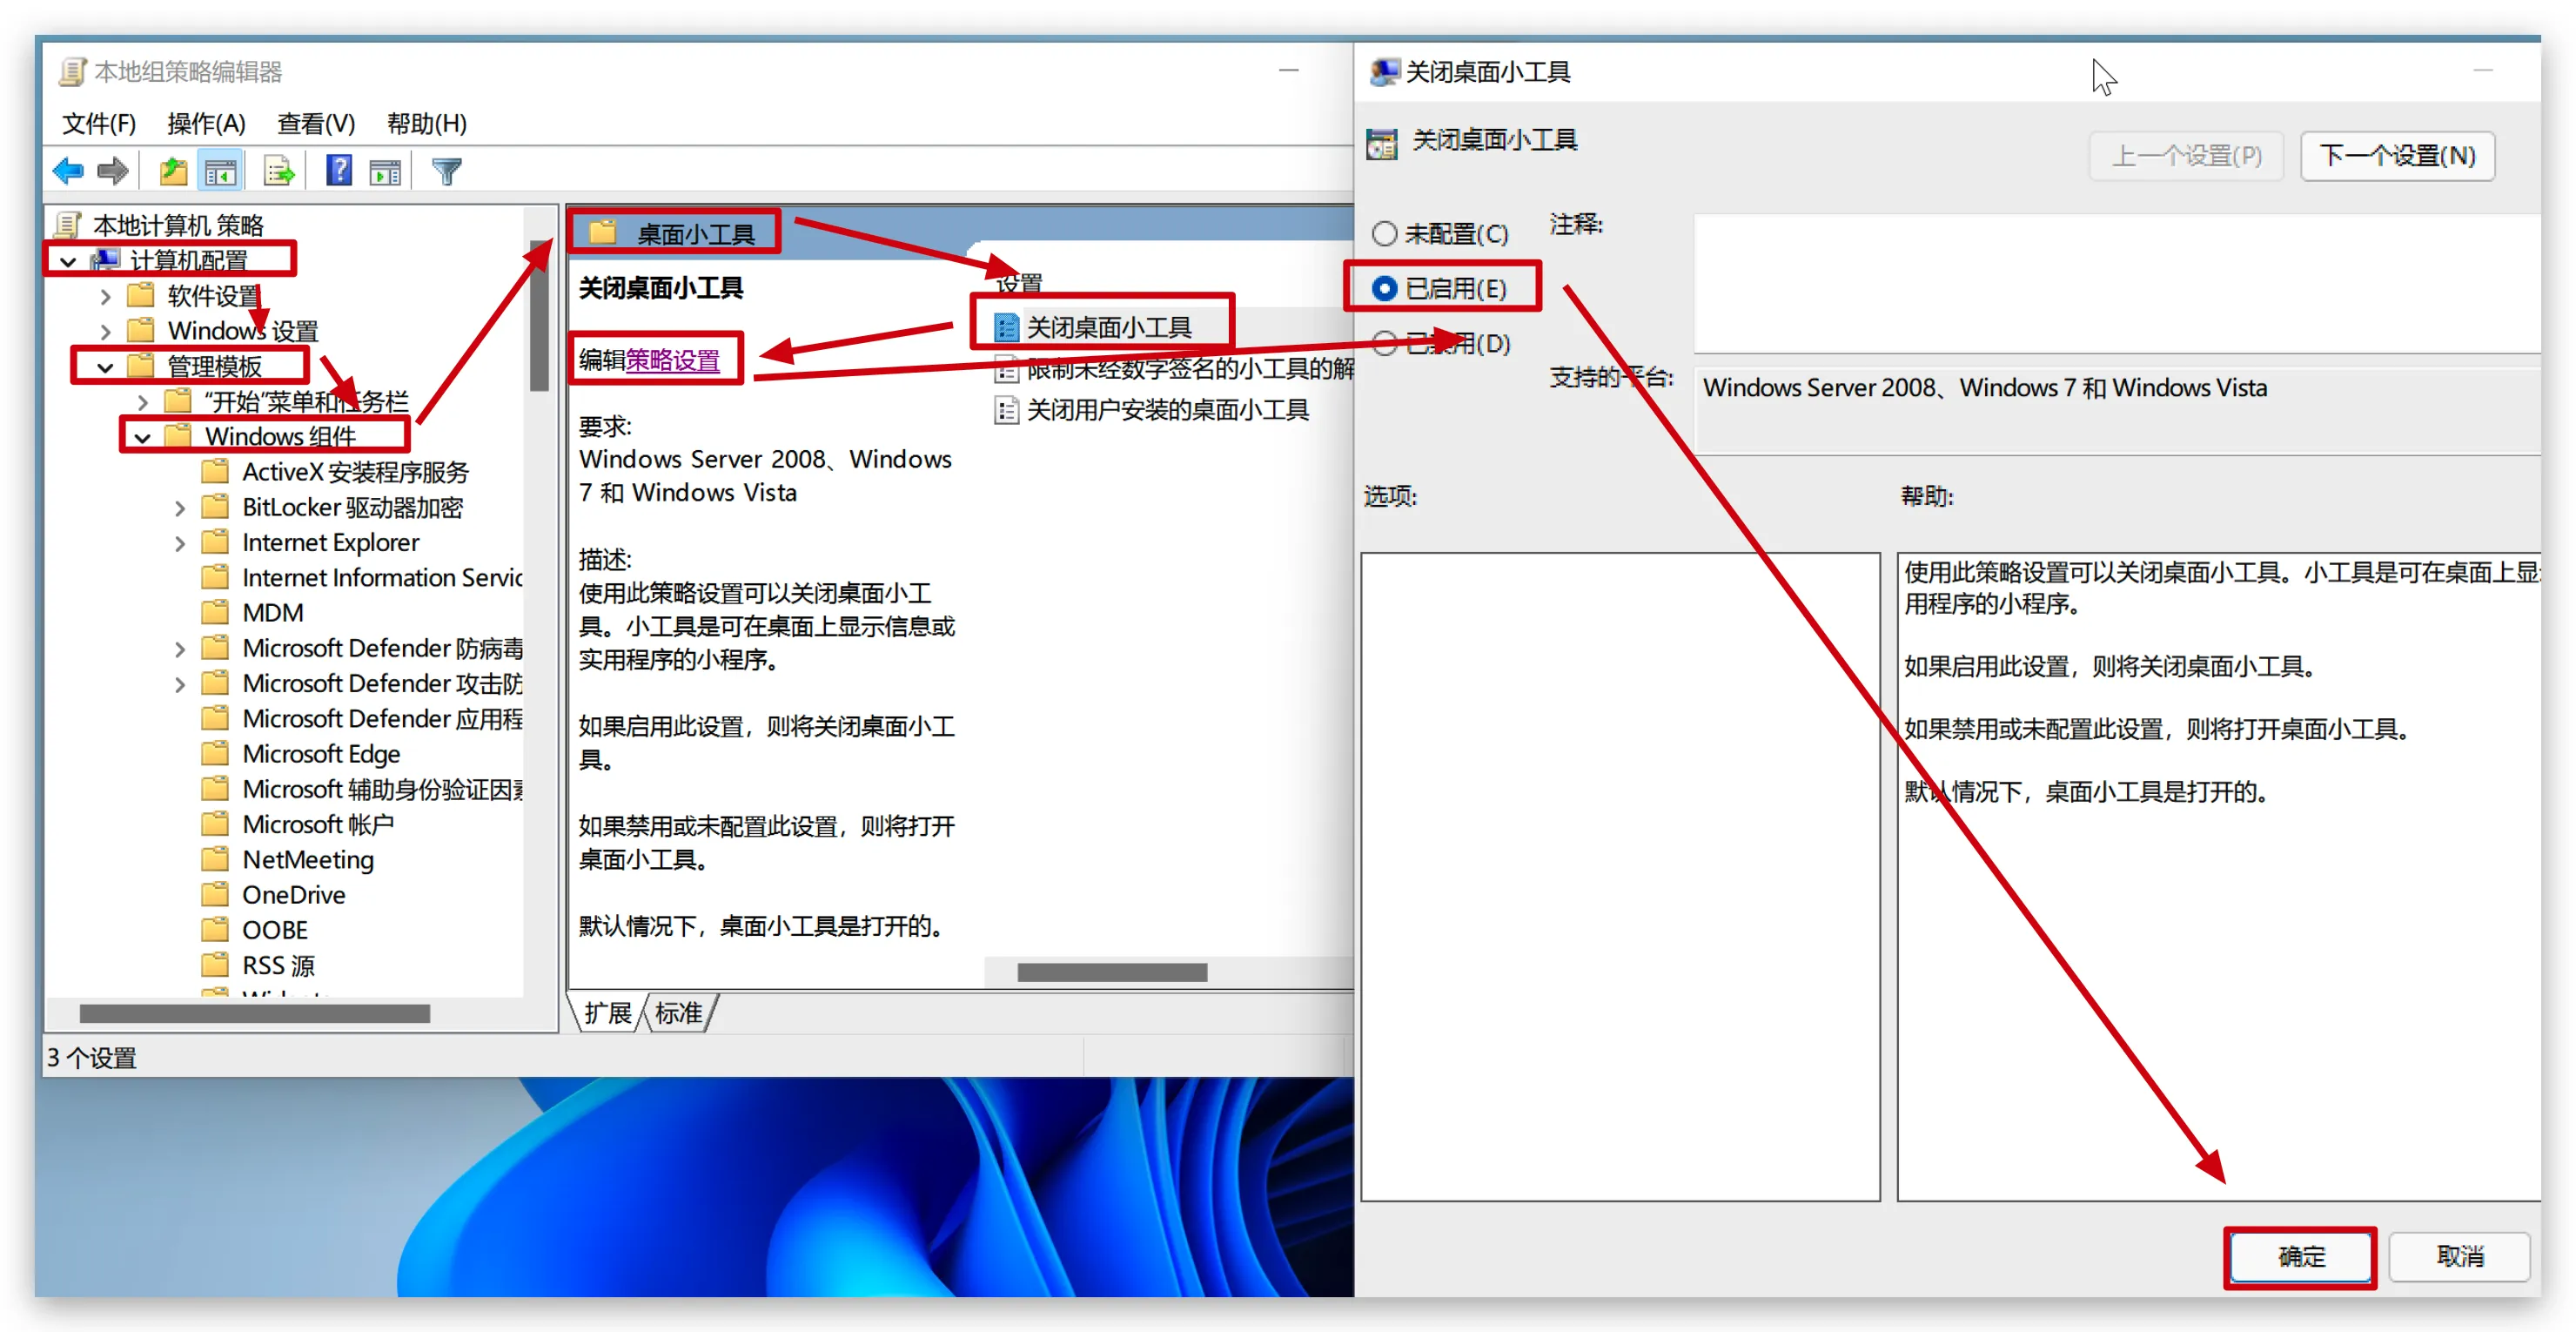Click the 软件设置 folder icon
This screenshot has height=1332, width=2576.
[141, 295]
